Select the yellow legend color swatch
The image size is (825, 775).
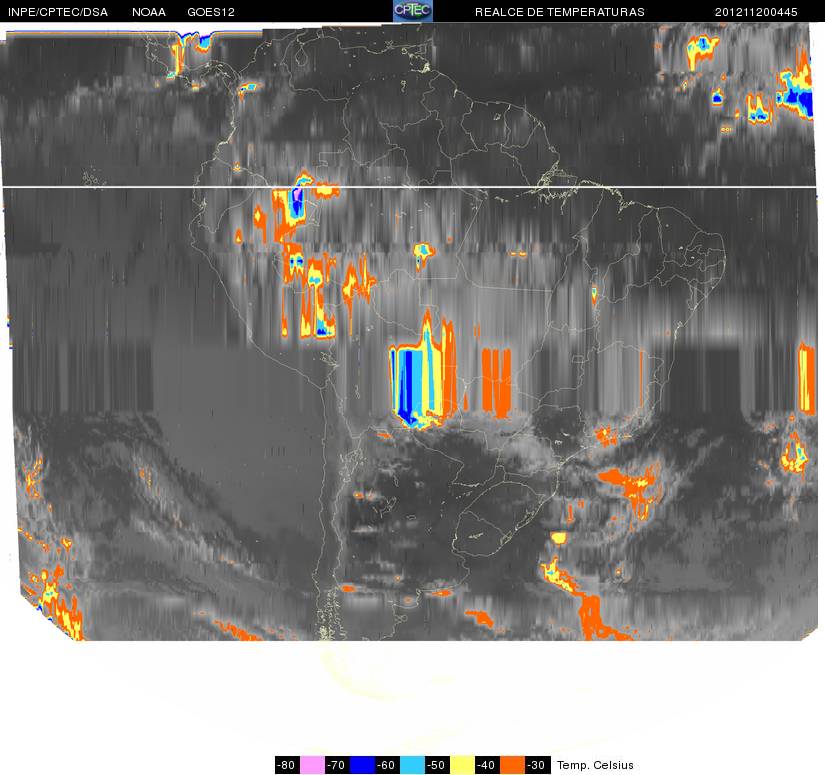click(x=462, y=765)
